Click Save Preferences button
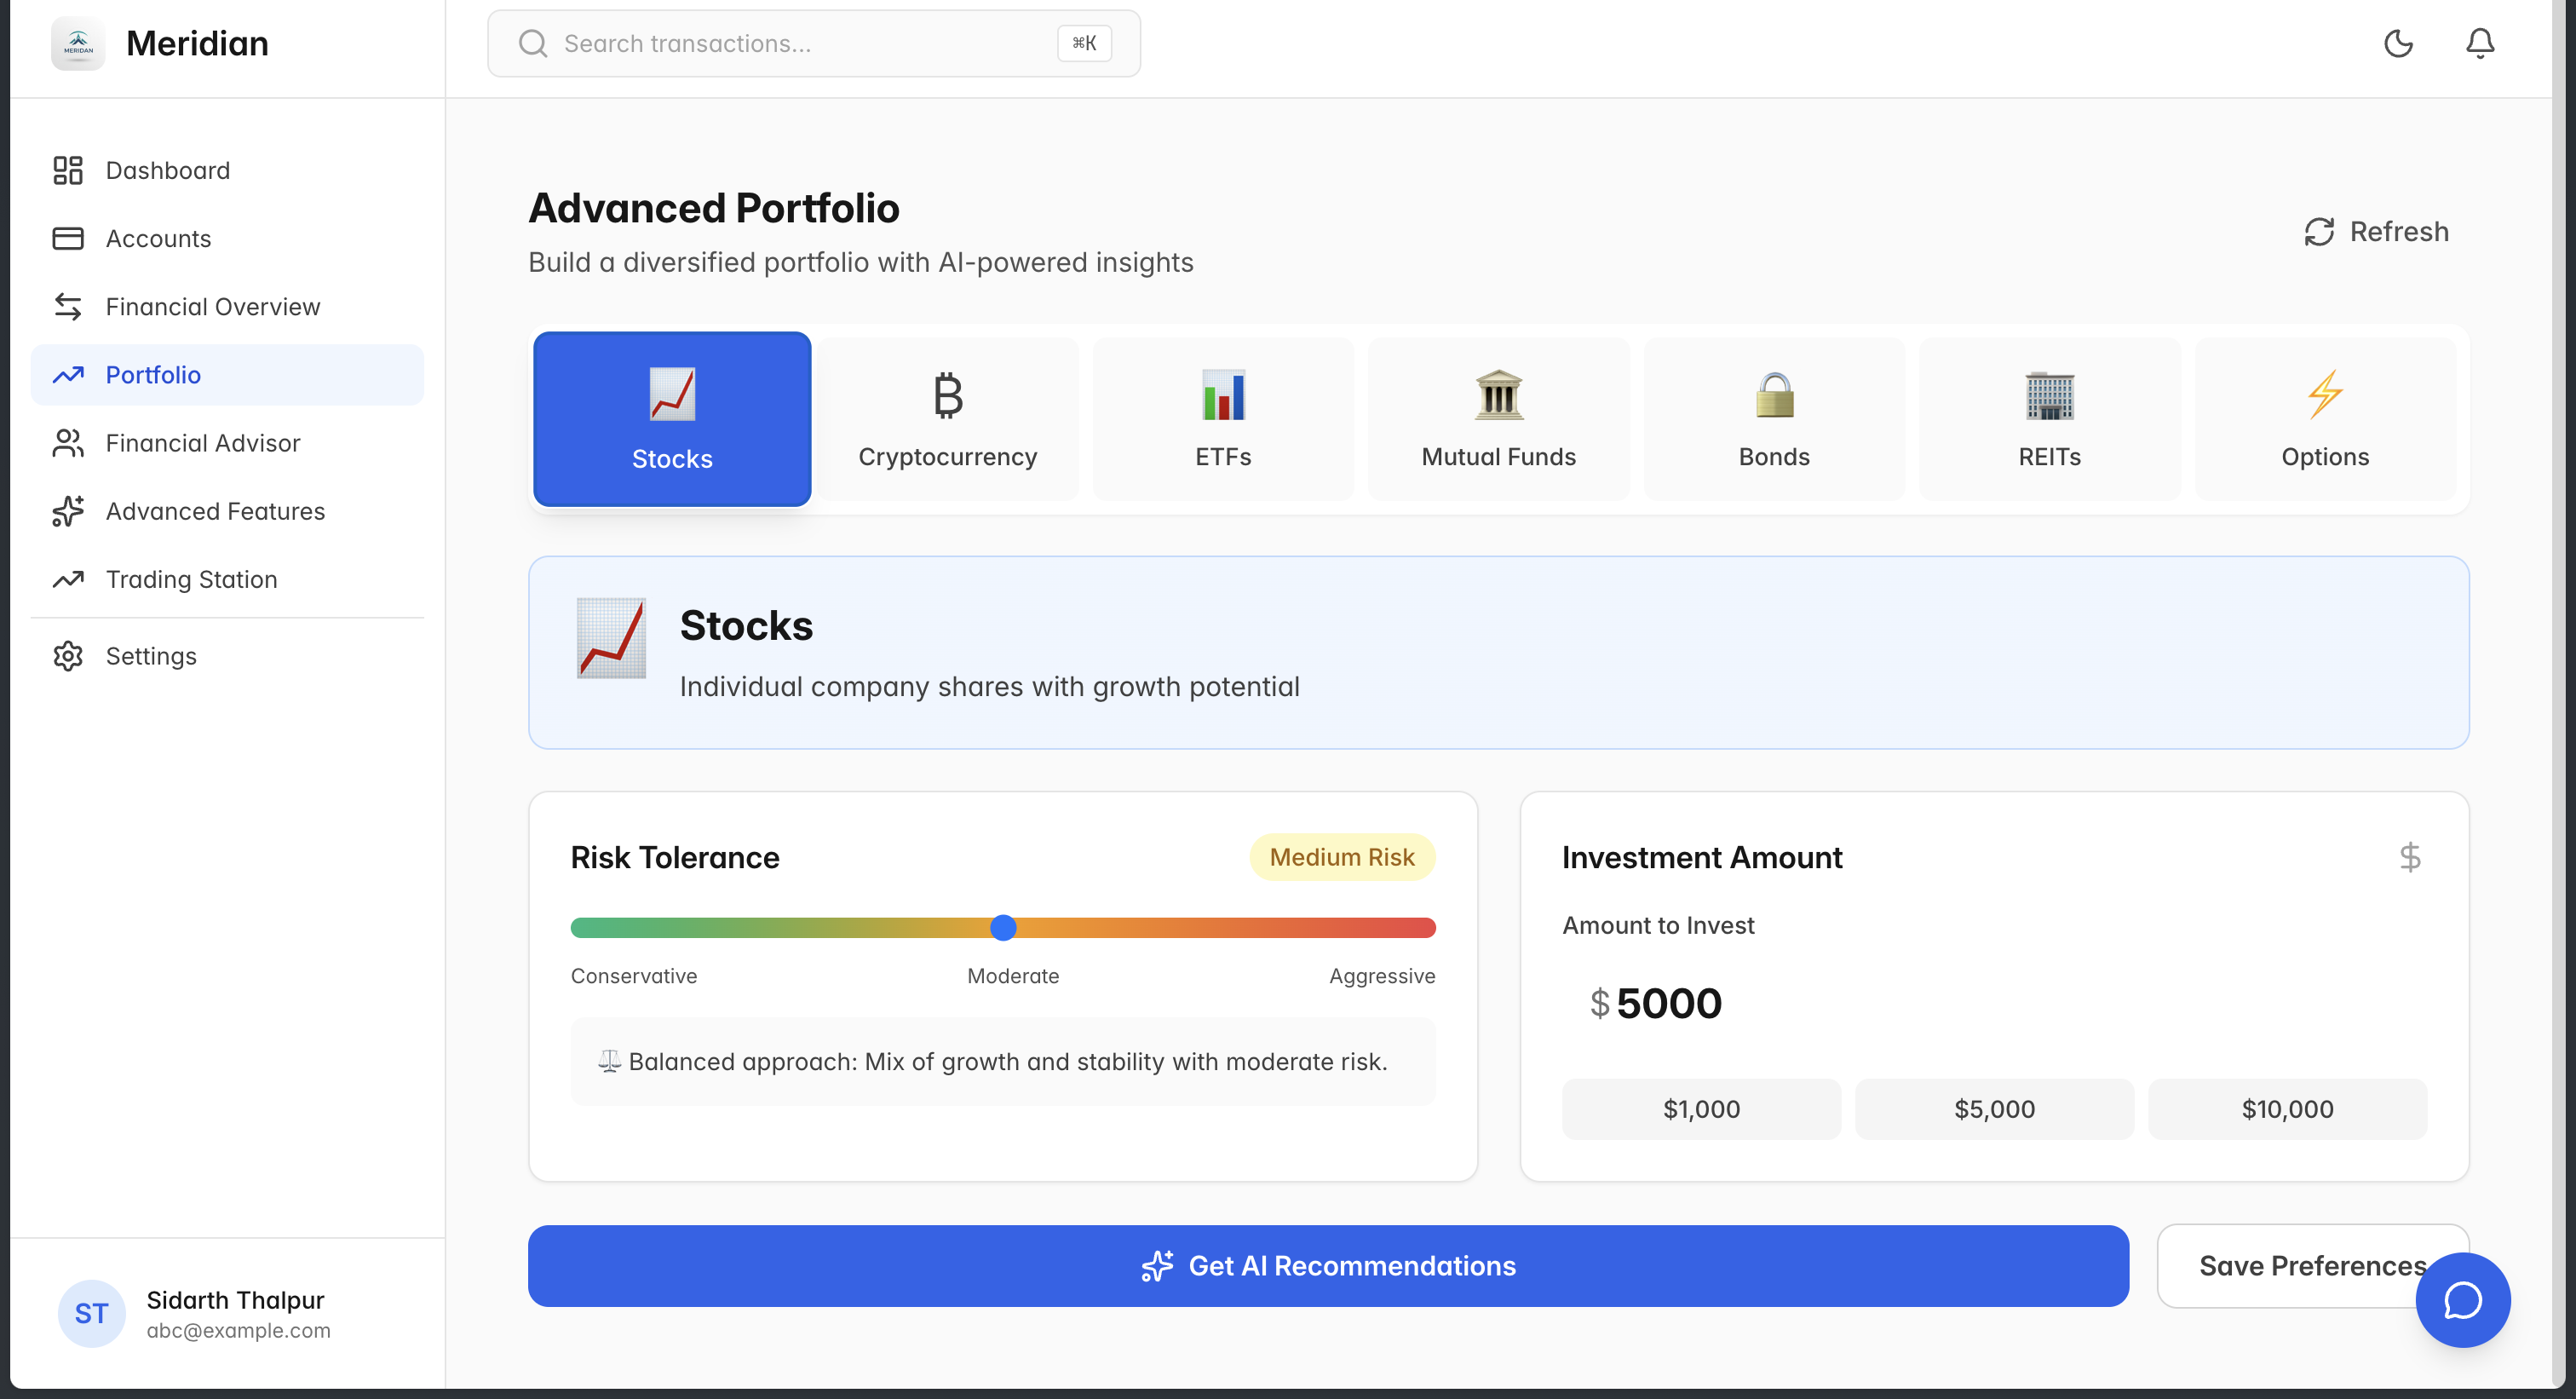Screen dimensions: 2576x1399 [2290, 1265]
